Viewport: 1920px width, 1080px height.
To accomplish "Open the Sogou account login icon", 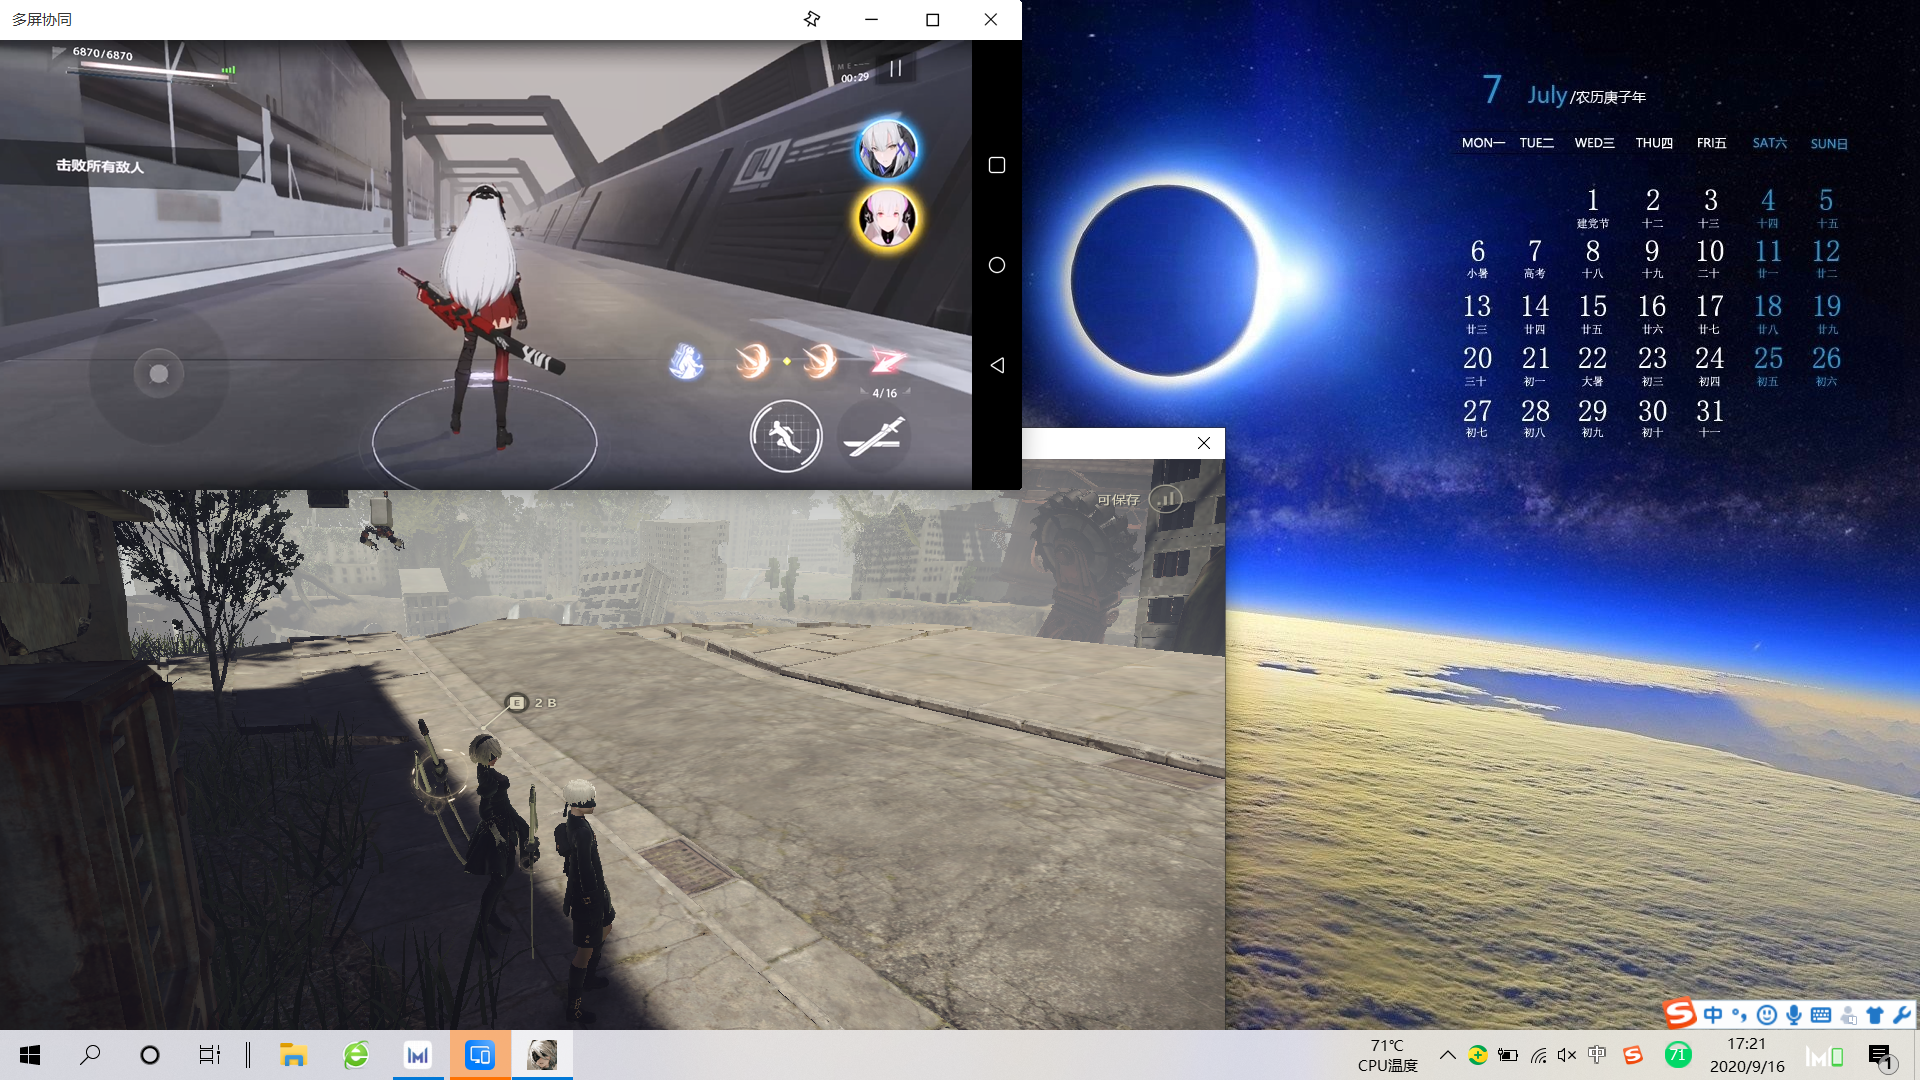I will coord(1848,1015).
